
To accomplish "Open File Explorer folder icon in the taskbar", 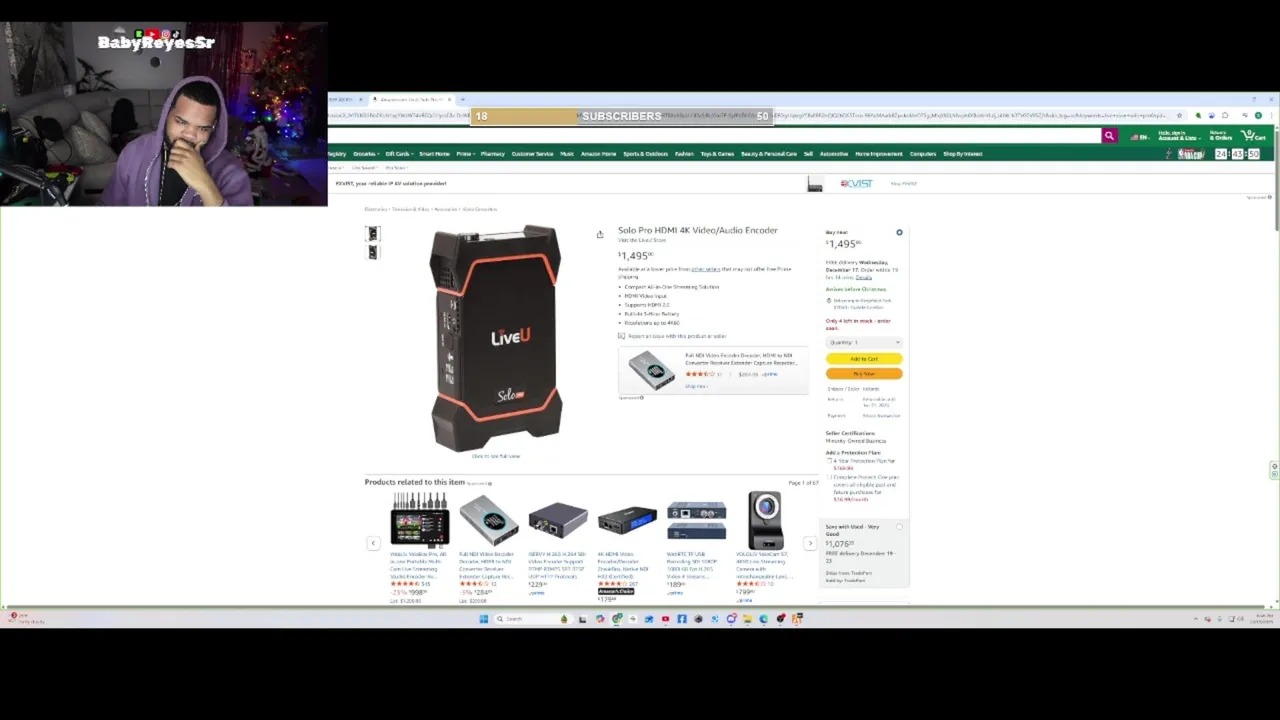I will coord(747,619).
